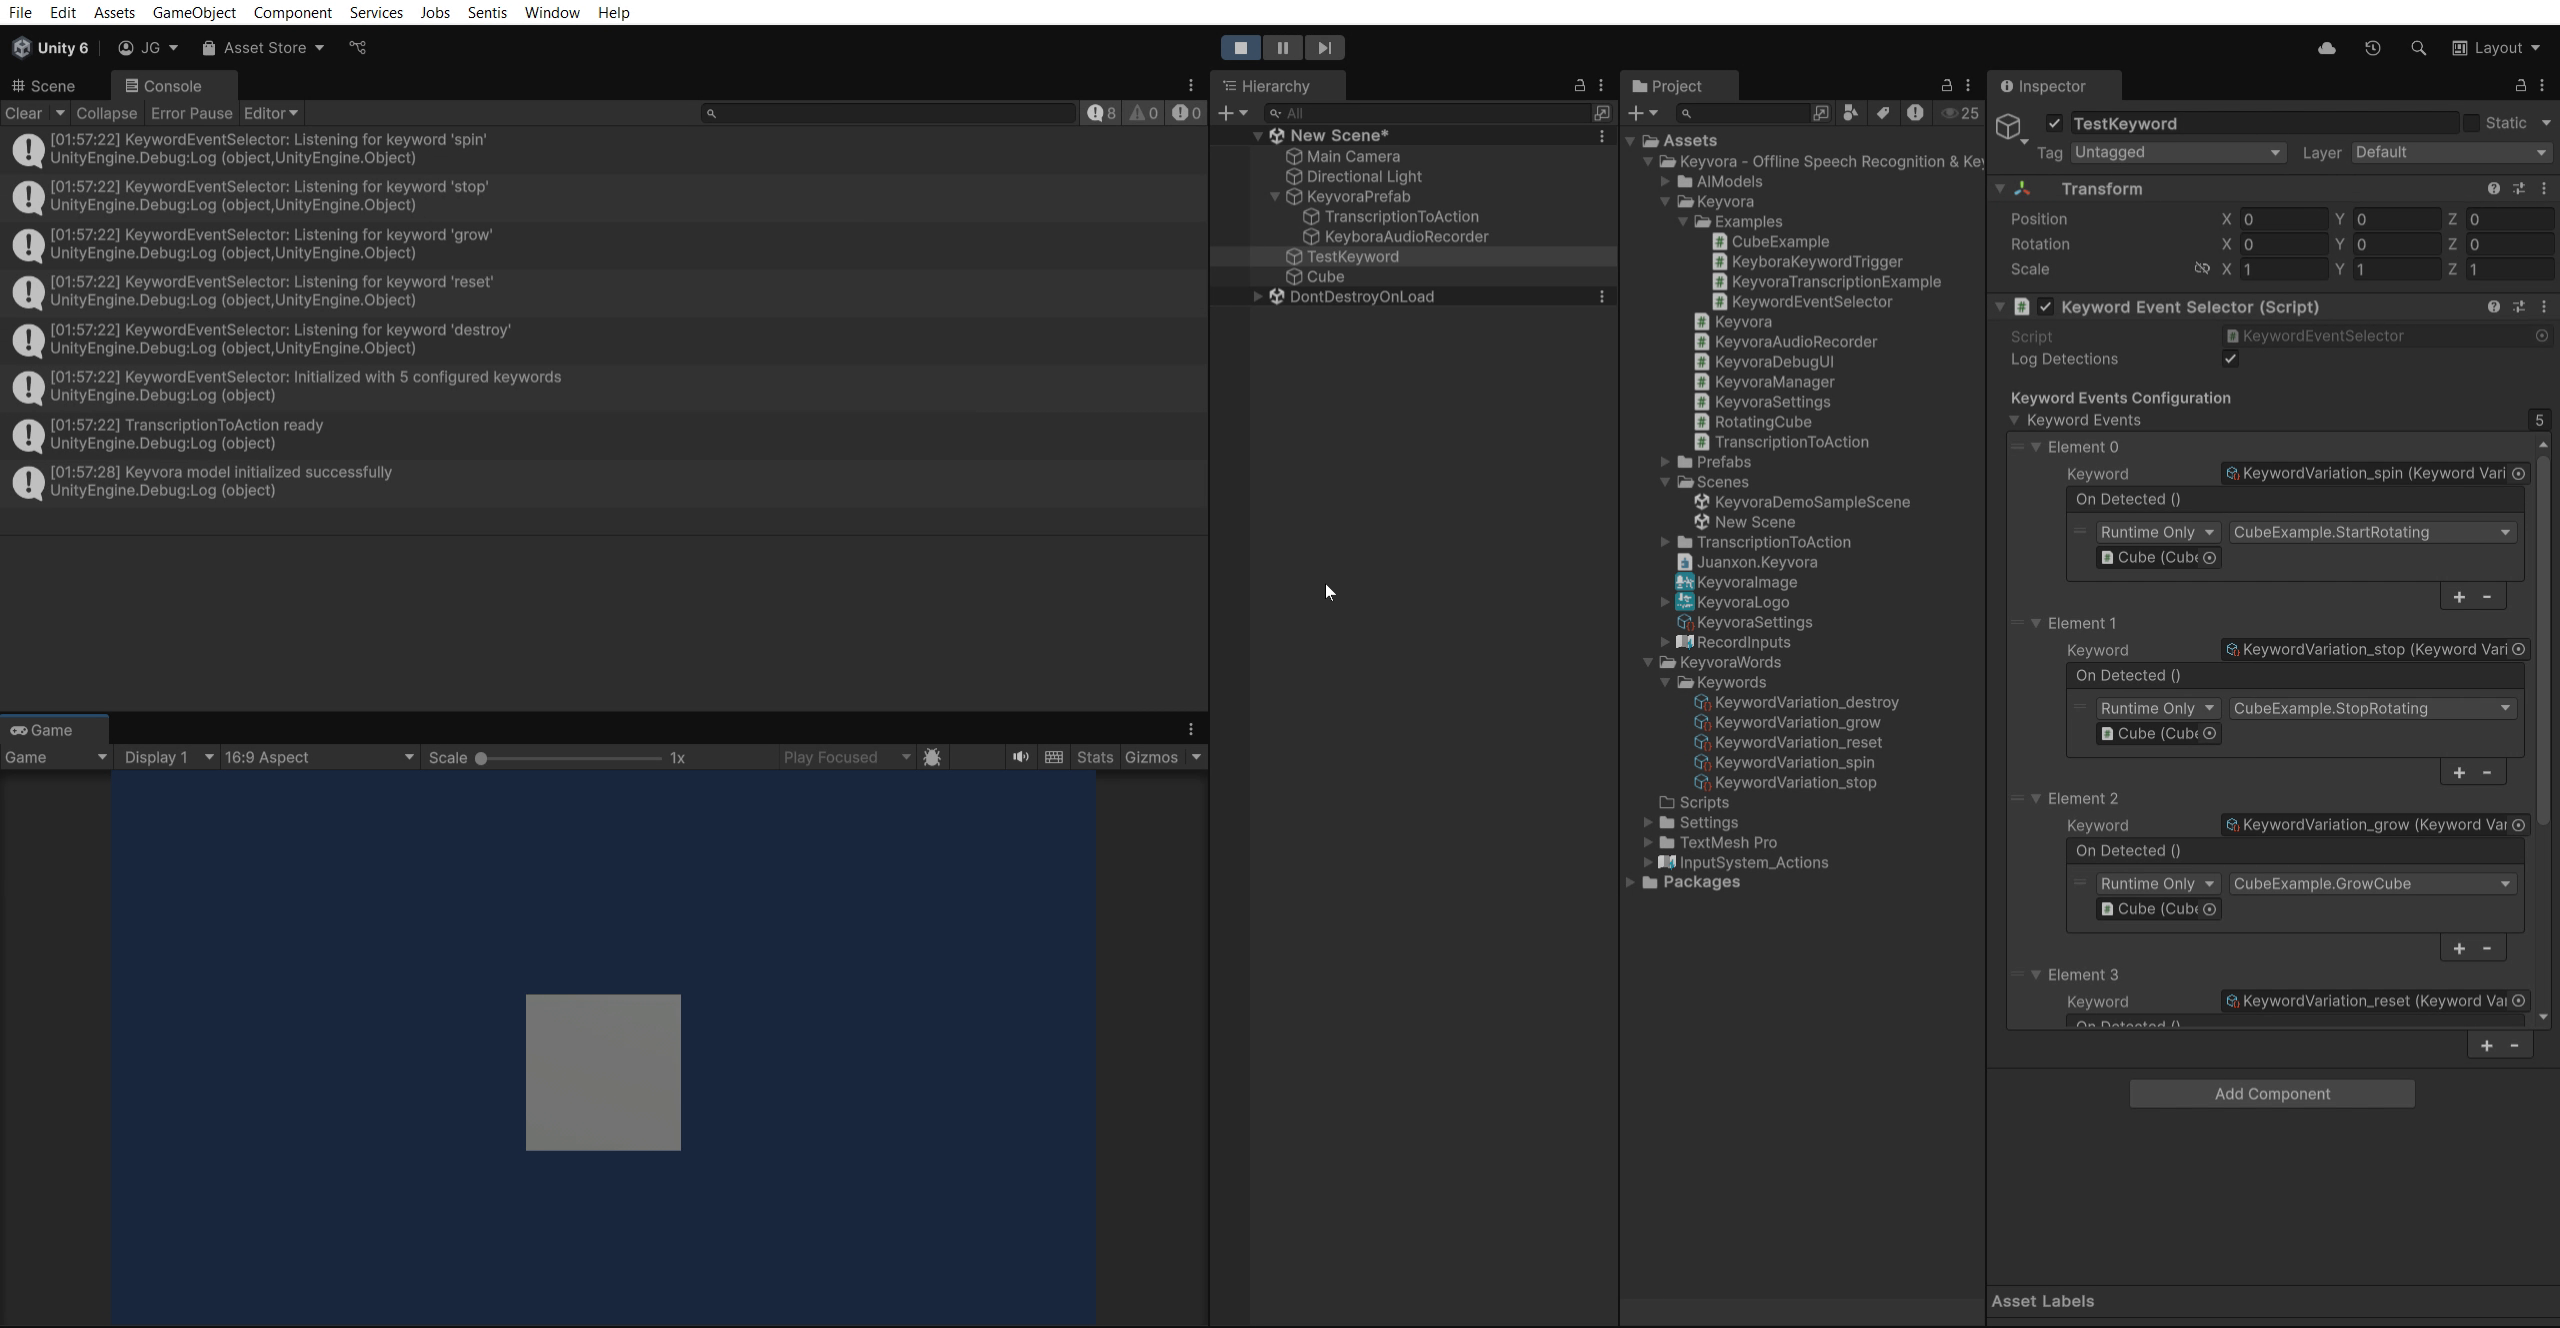Open the Sentis menu
Screen dimensions: 2560x1328
(x=487, y=13)
